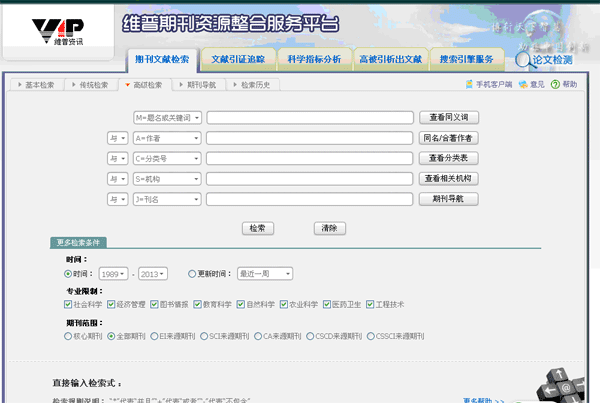
Task: Click the 查看分类表 button
Action: [448, 158]
